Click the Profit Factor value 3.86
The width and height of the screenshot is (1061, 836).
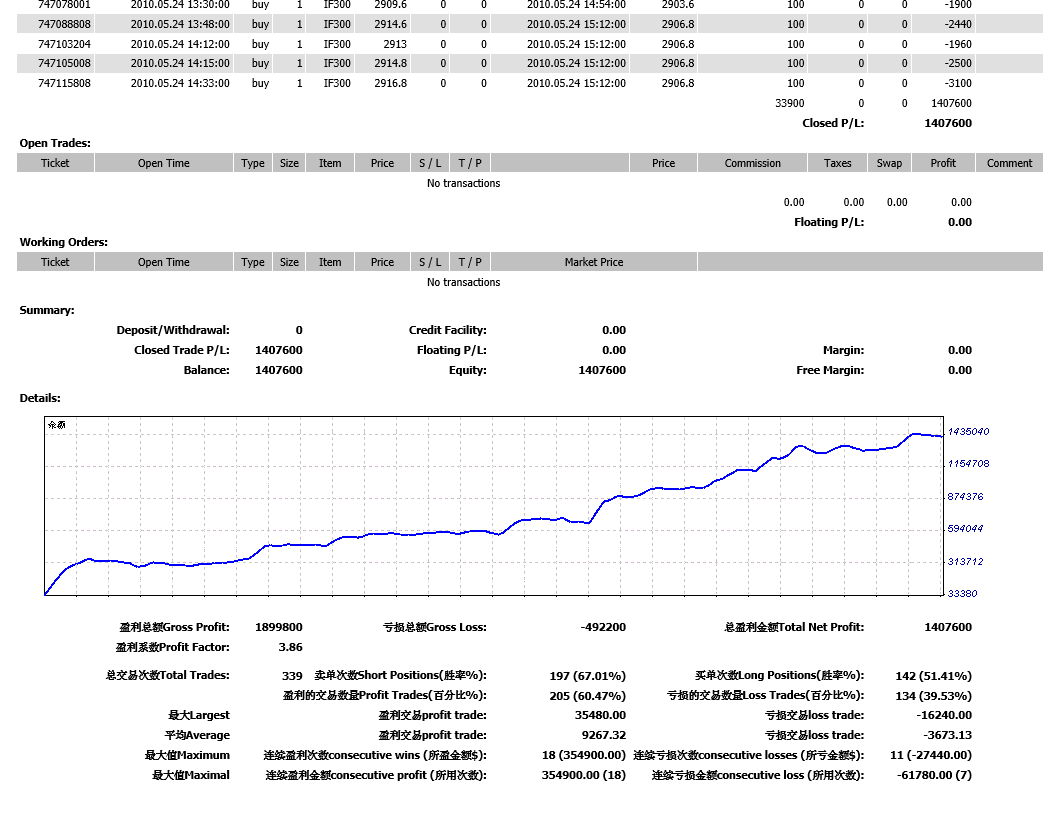click(x=289, y=647)
